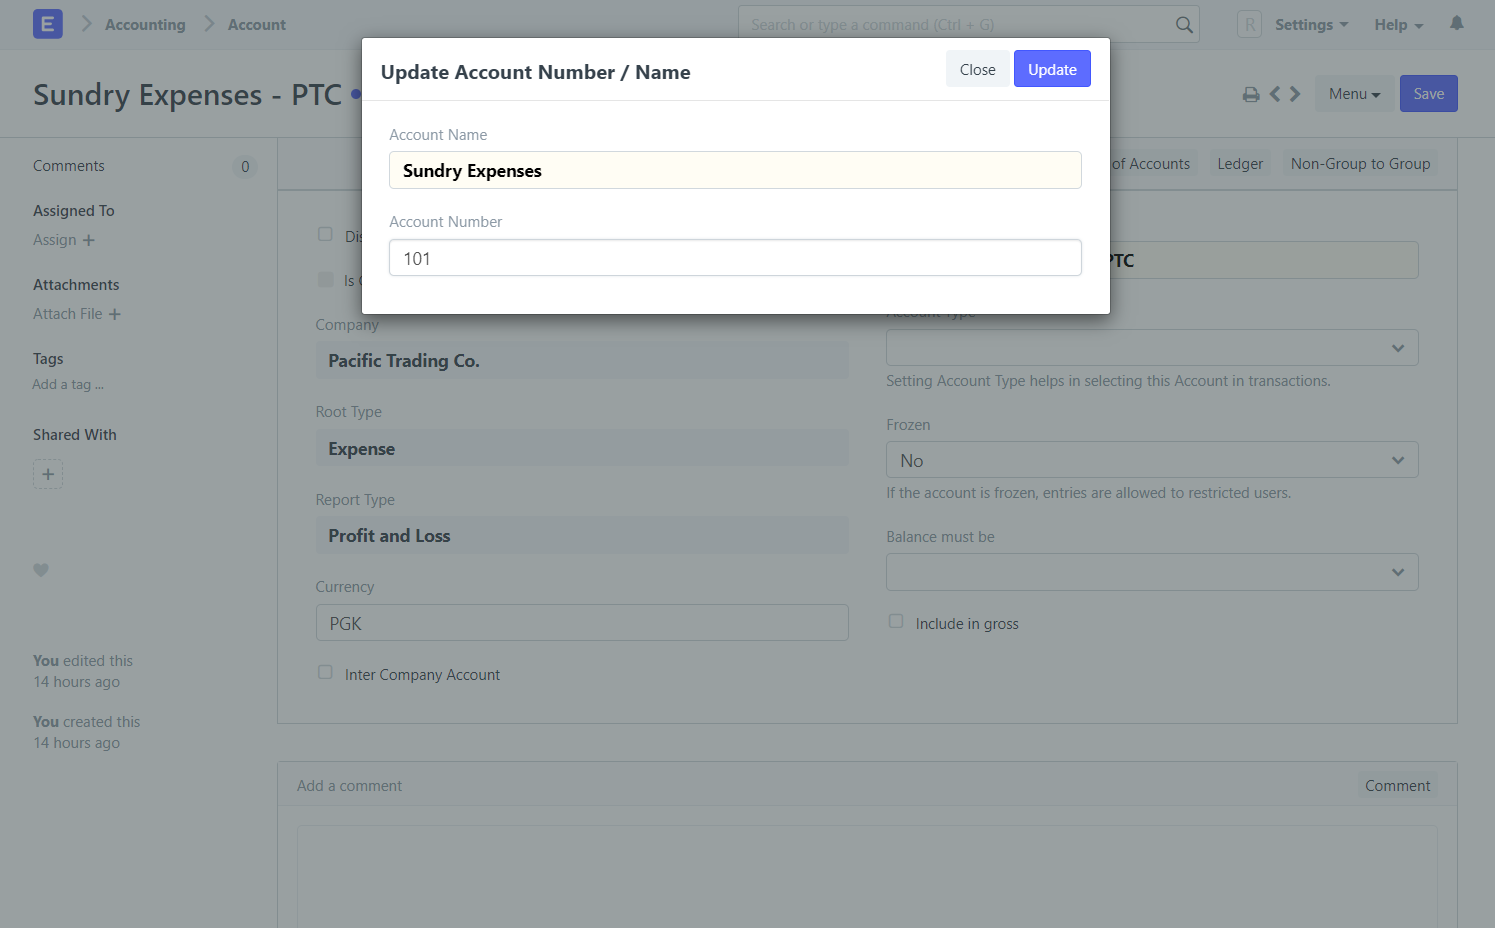Click the Ledger button
This screenshot has width=1495, height=928.
(1240, 164)
